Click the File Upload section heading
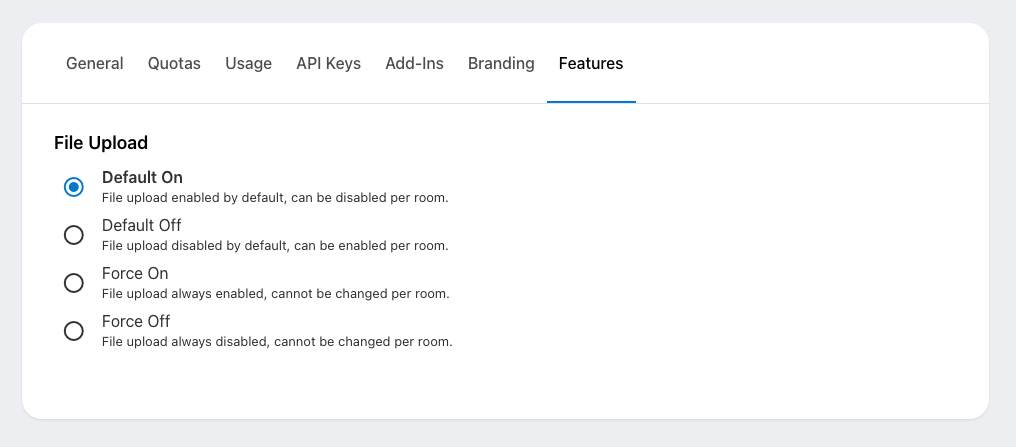 [101, 143]
